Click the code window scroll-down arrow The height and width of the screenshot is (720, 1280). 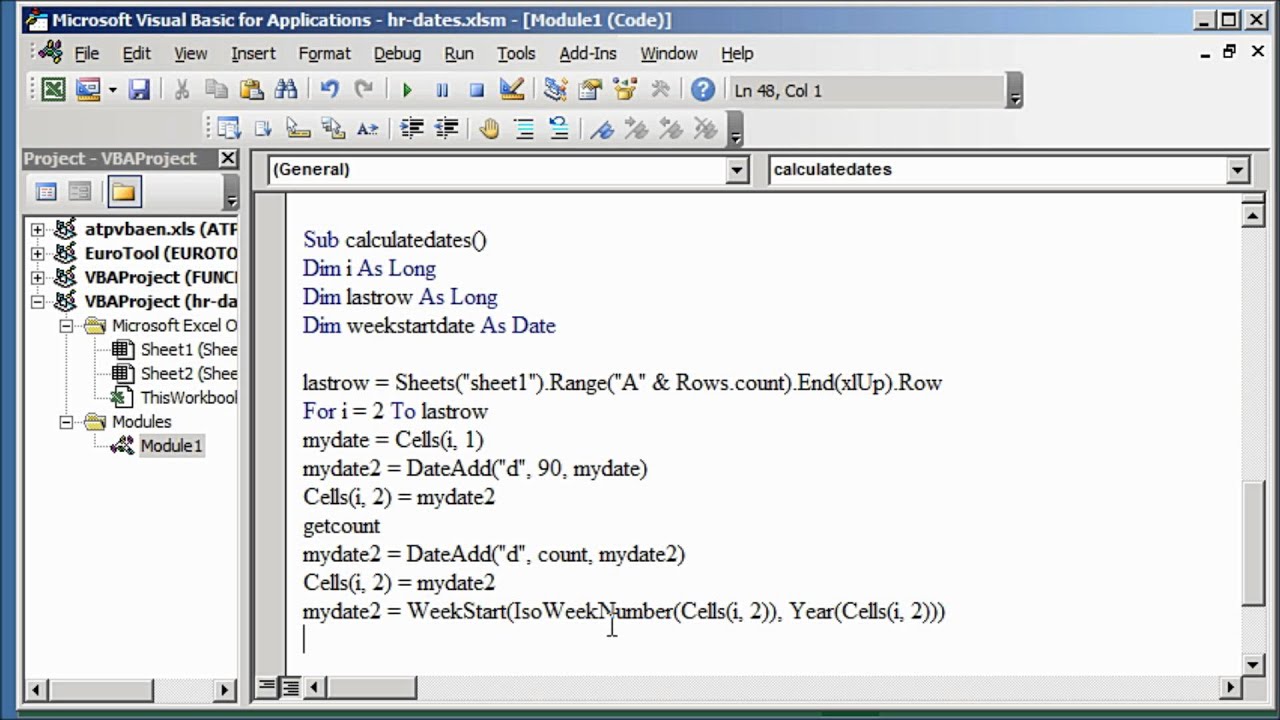[x=1253, y=664]
